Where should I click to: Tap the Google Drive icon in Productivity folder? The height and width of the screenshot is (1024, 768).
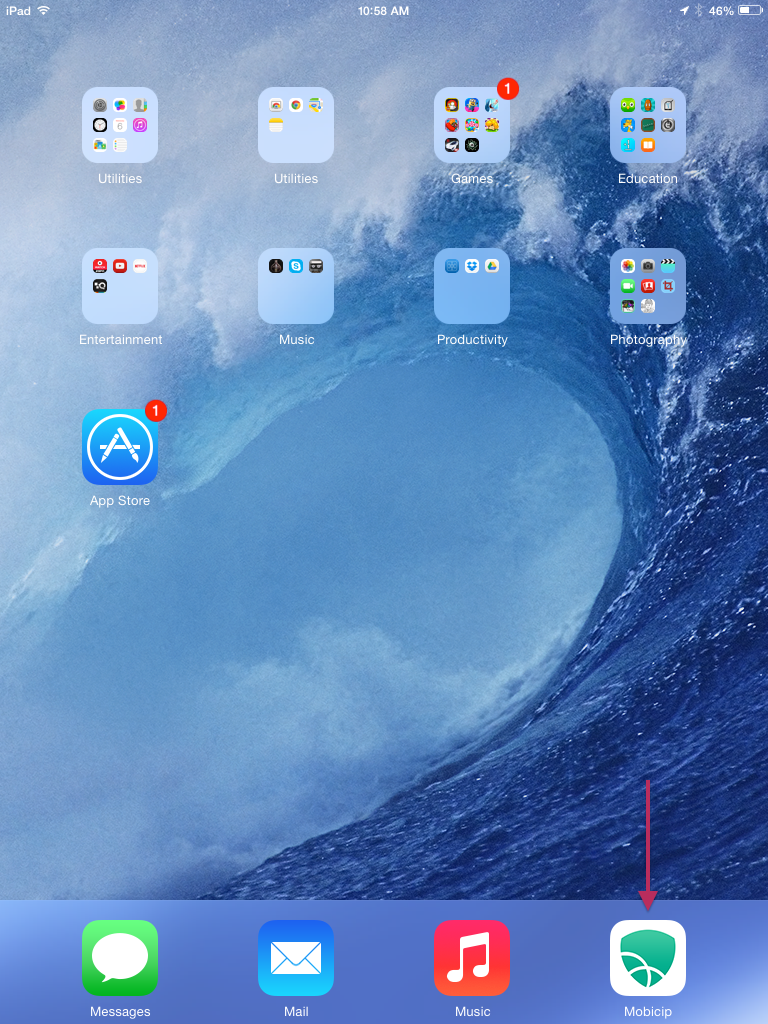coord(492,266)
